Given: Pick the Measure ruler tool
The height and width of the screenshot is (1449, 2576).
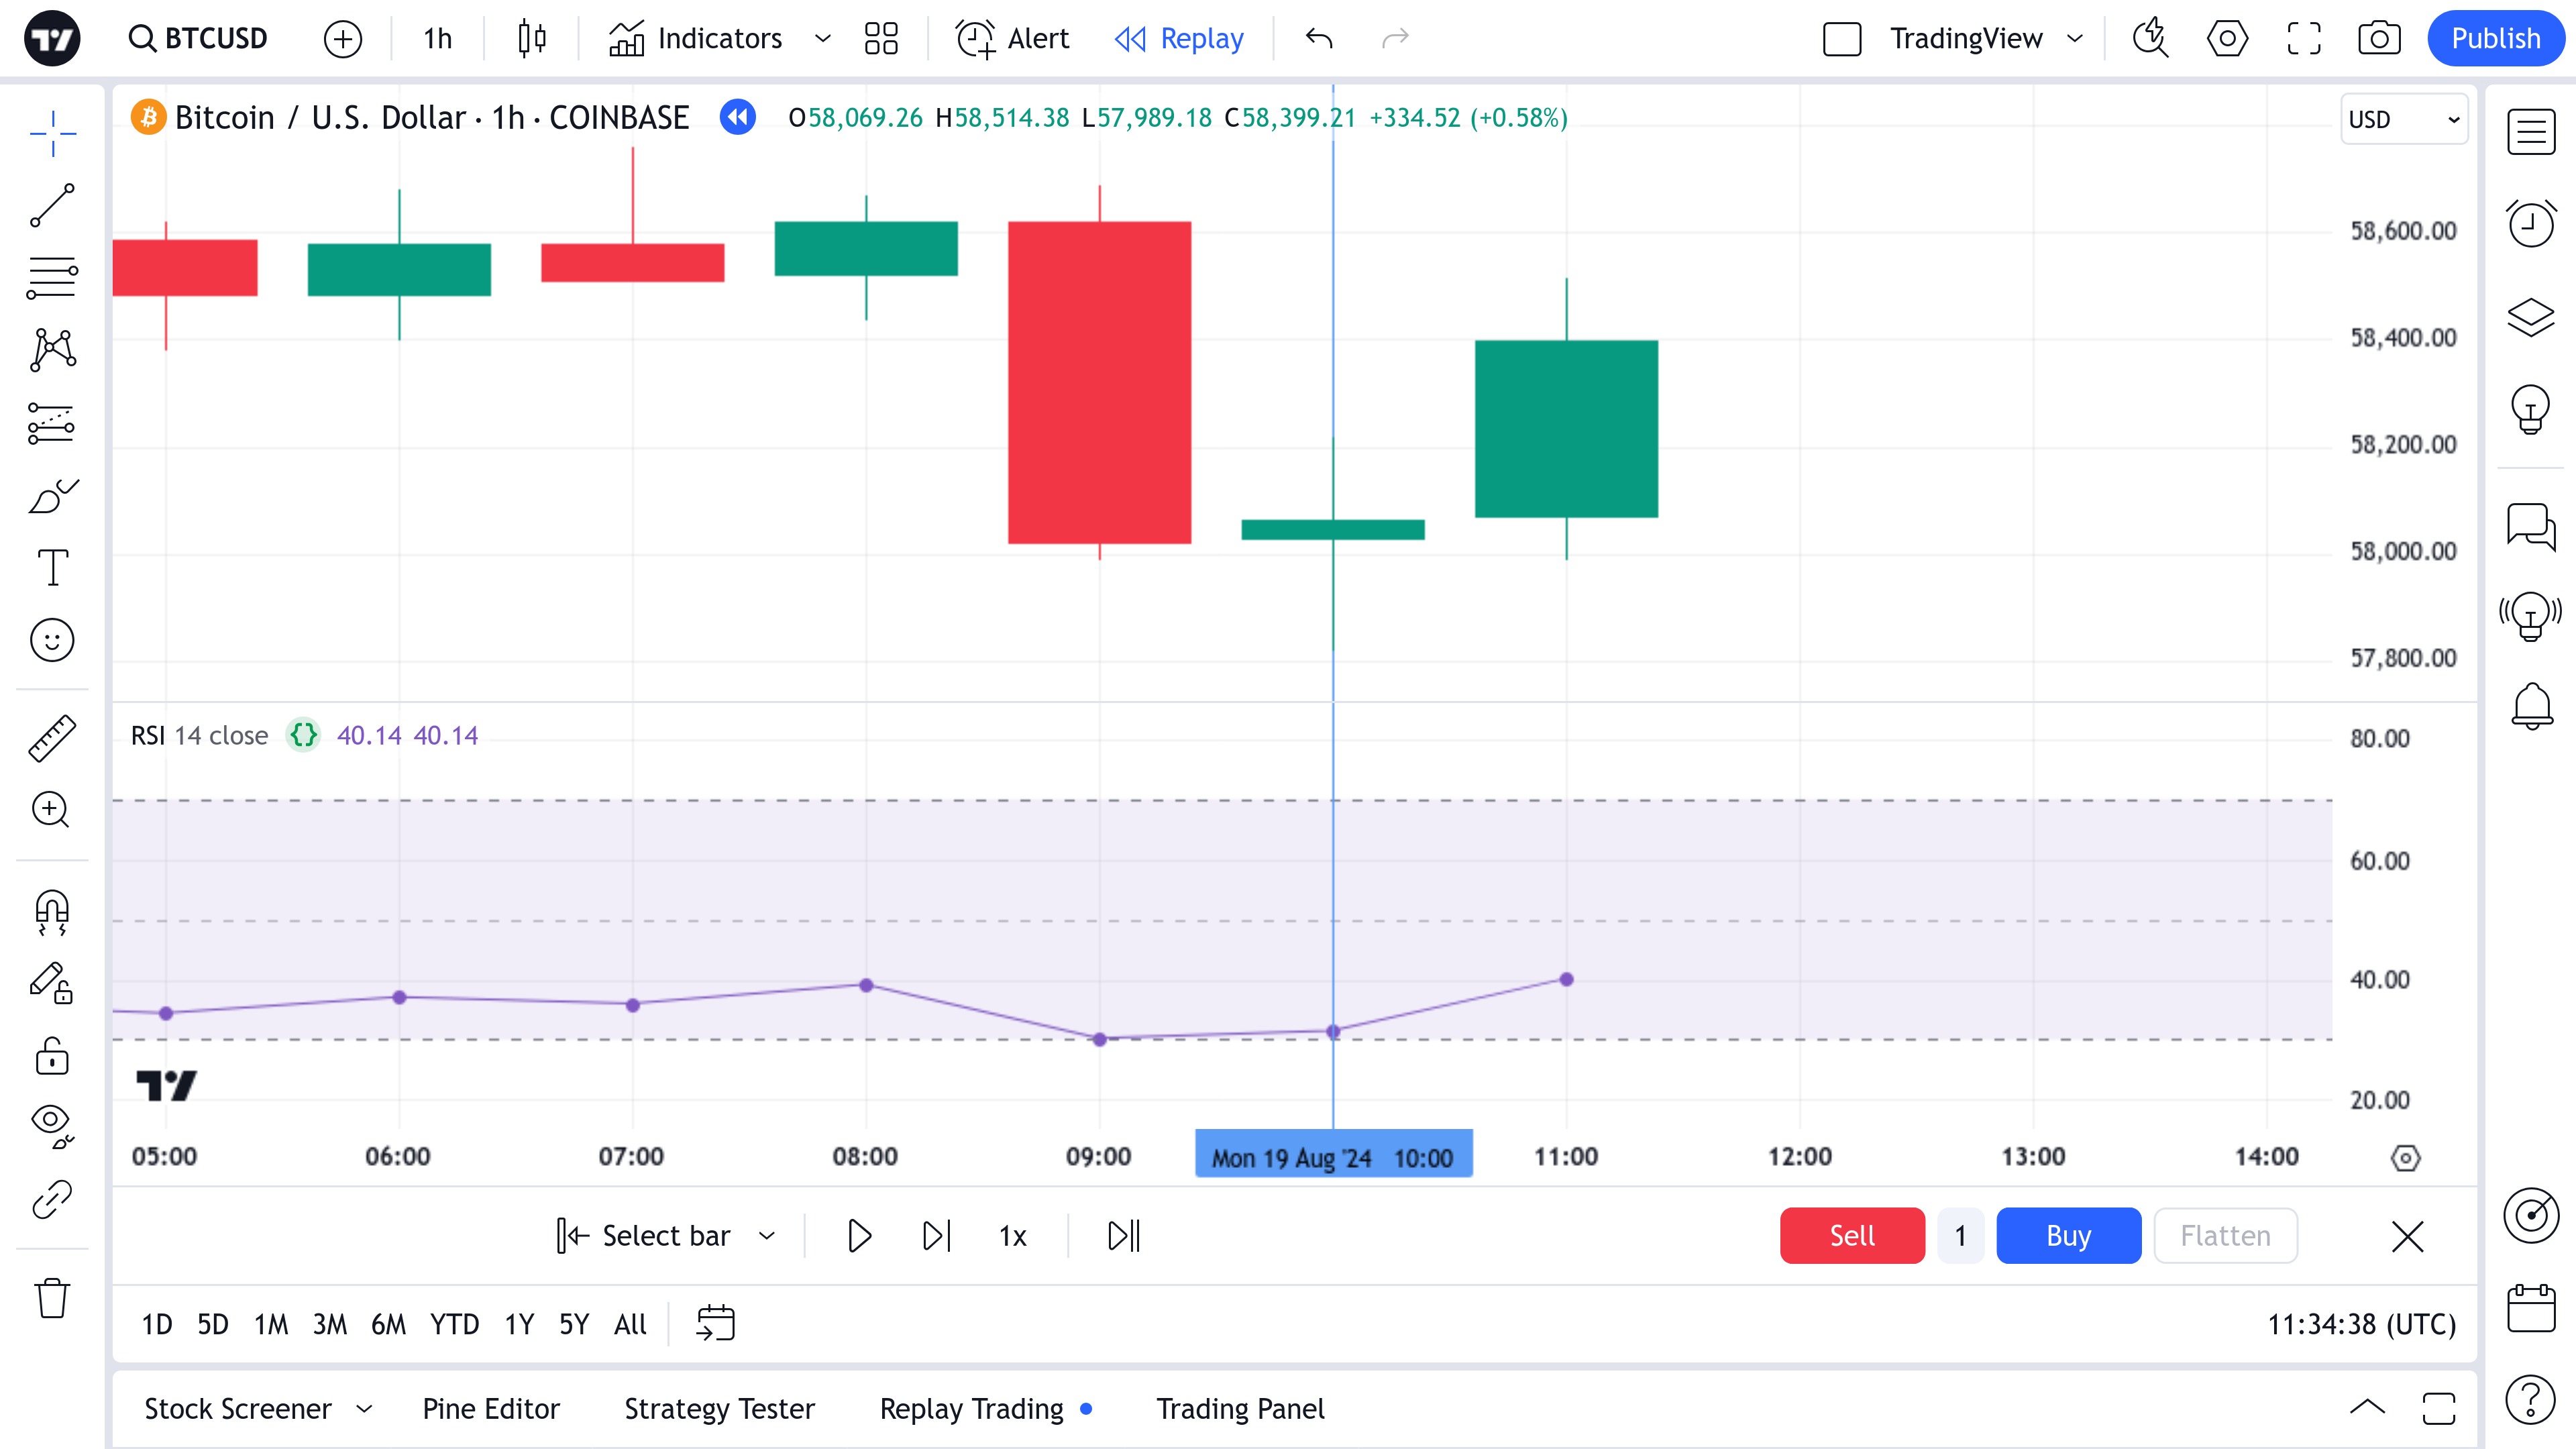Looking at the screenshot, I should click(x=52, y=738).
